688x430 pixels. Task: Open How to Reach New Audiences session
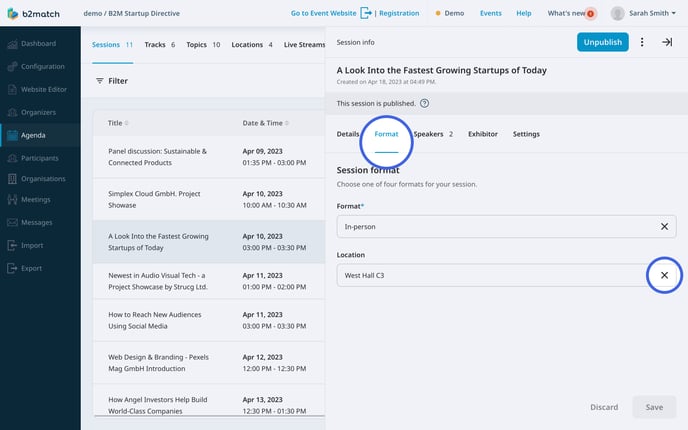[x=209, y=320]
